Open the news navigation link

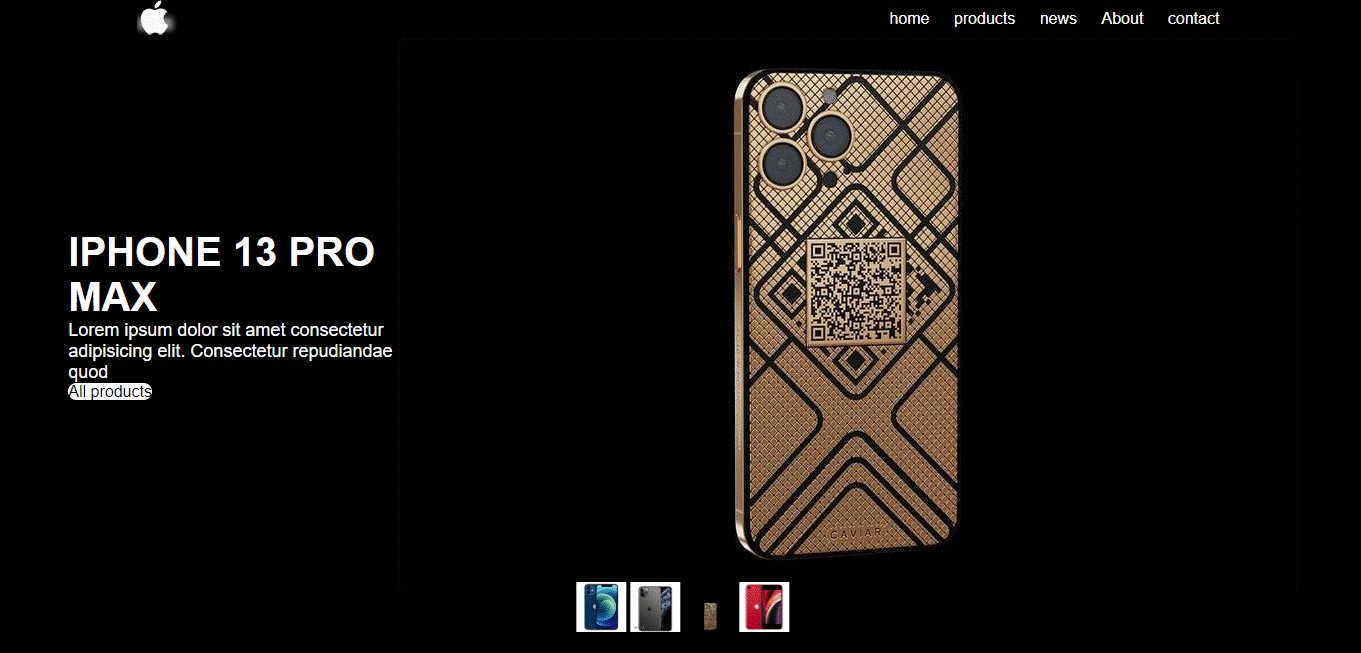tap(1058, 18)
